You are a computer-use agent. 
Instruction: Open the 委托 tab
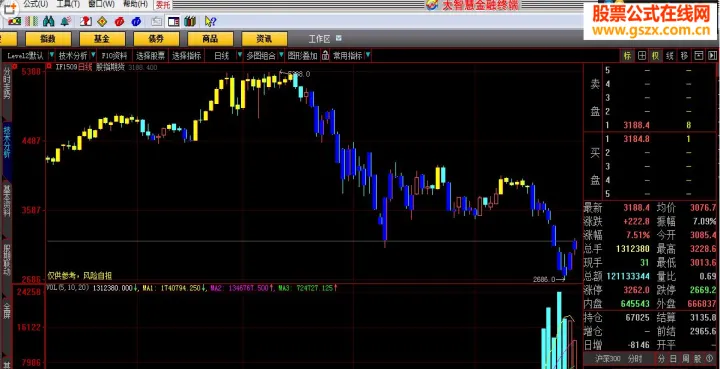click(163, 5)
